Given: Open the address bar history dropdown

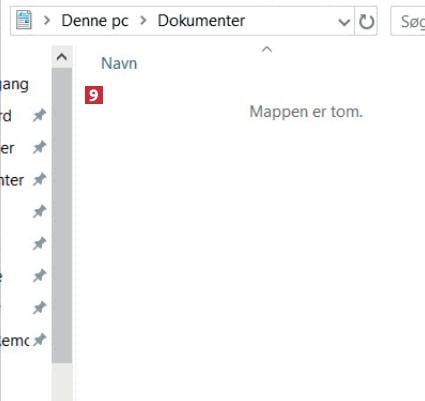Looking at the screenshot, I should [344, 22].
